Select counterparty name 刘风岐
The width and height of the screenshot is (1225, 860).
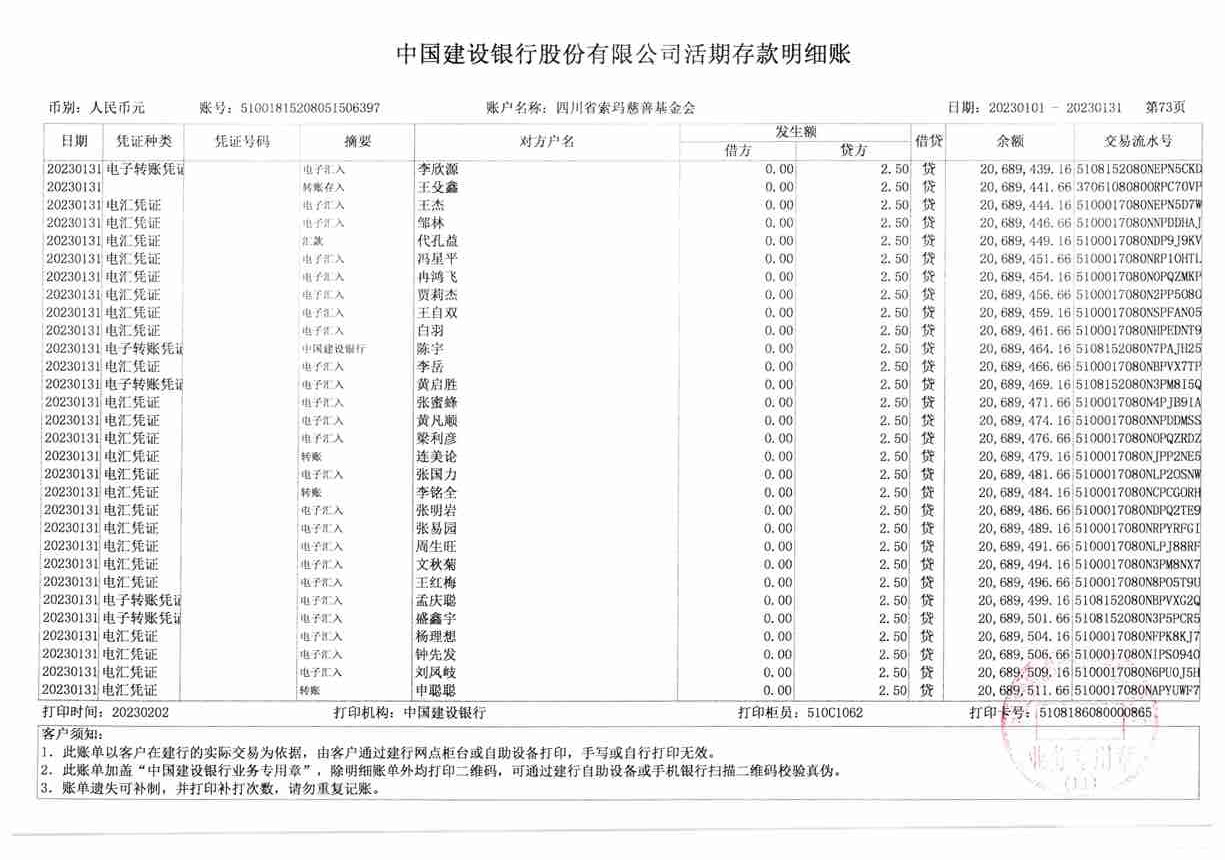tap(437, 673)
